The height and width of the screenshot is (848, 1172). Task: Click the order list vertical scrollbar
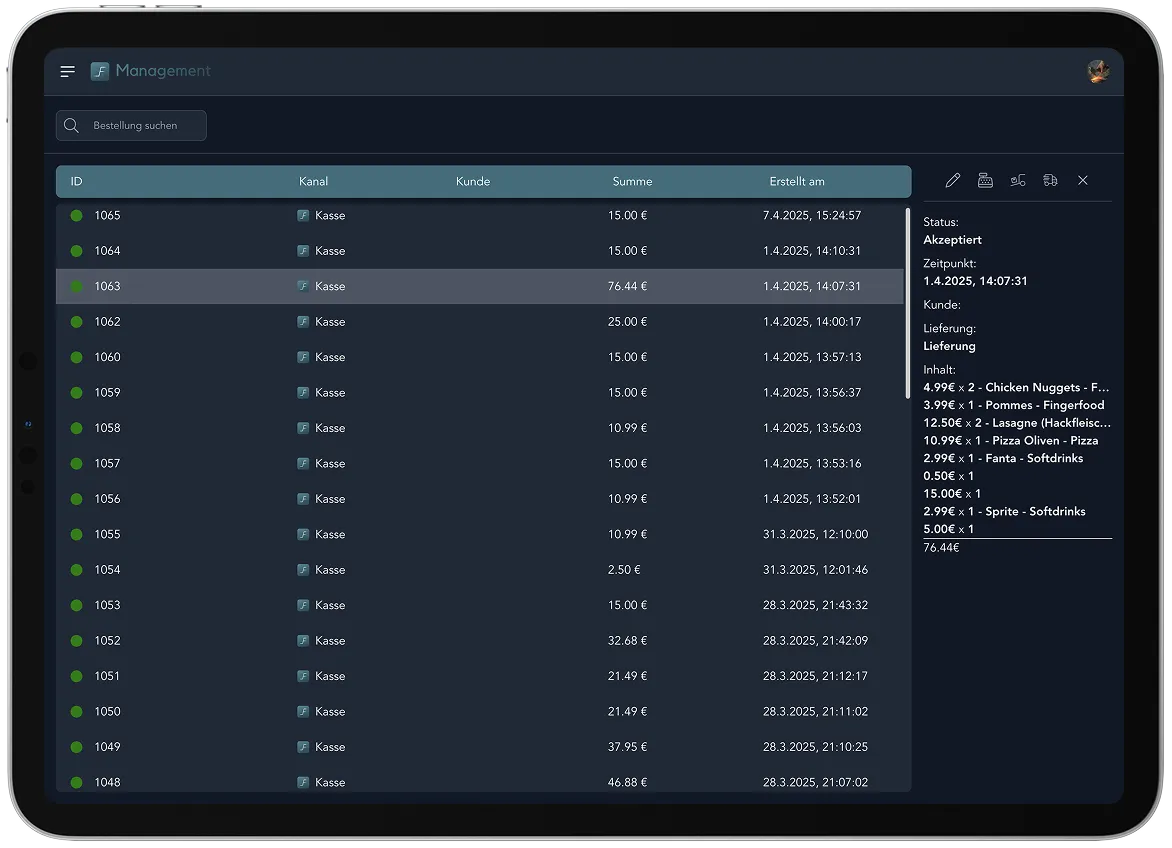908,300
